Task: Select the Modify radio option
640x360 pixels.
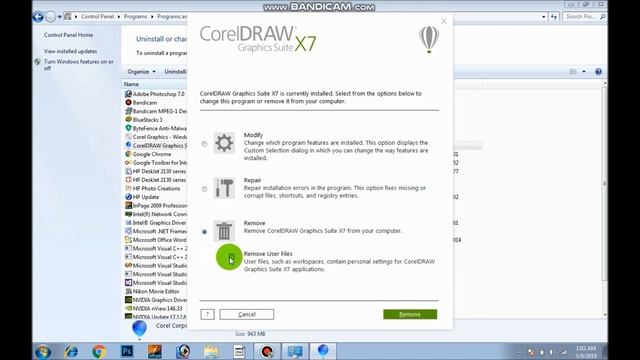Action: point(204,144)
